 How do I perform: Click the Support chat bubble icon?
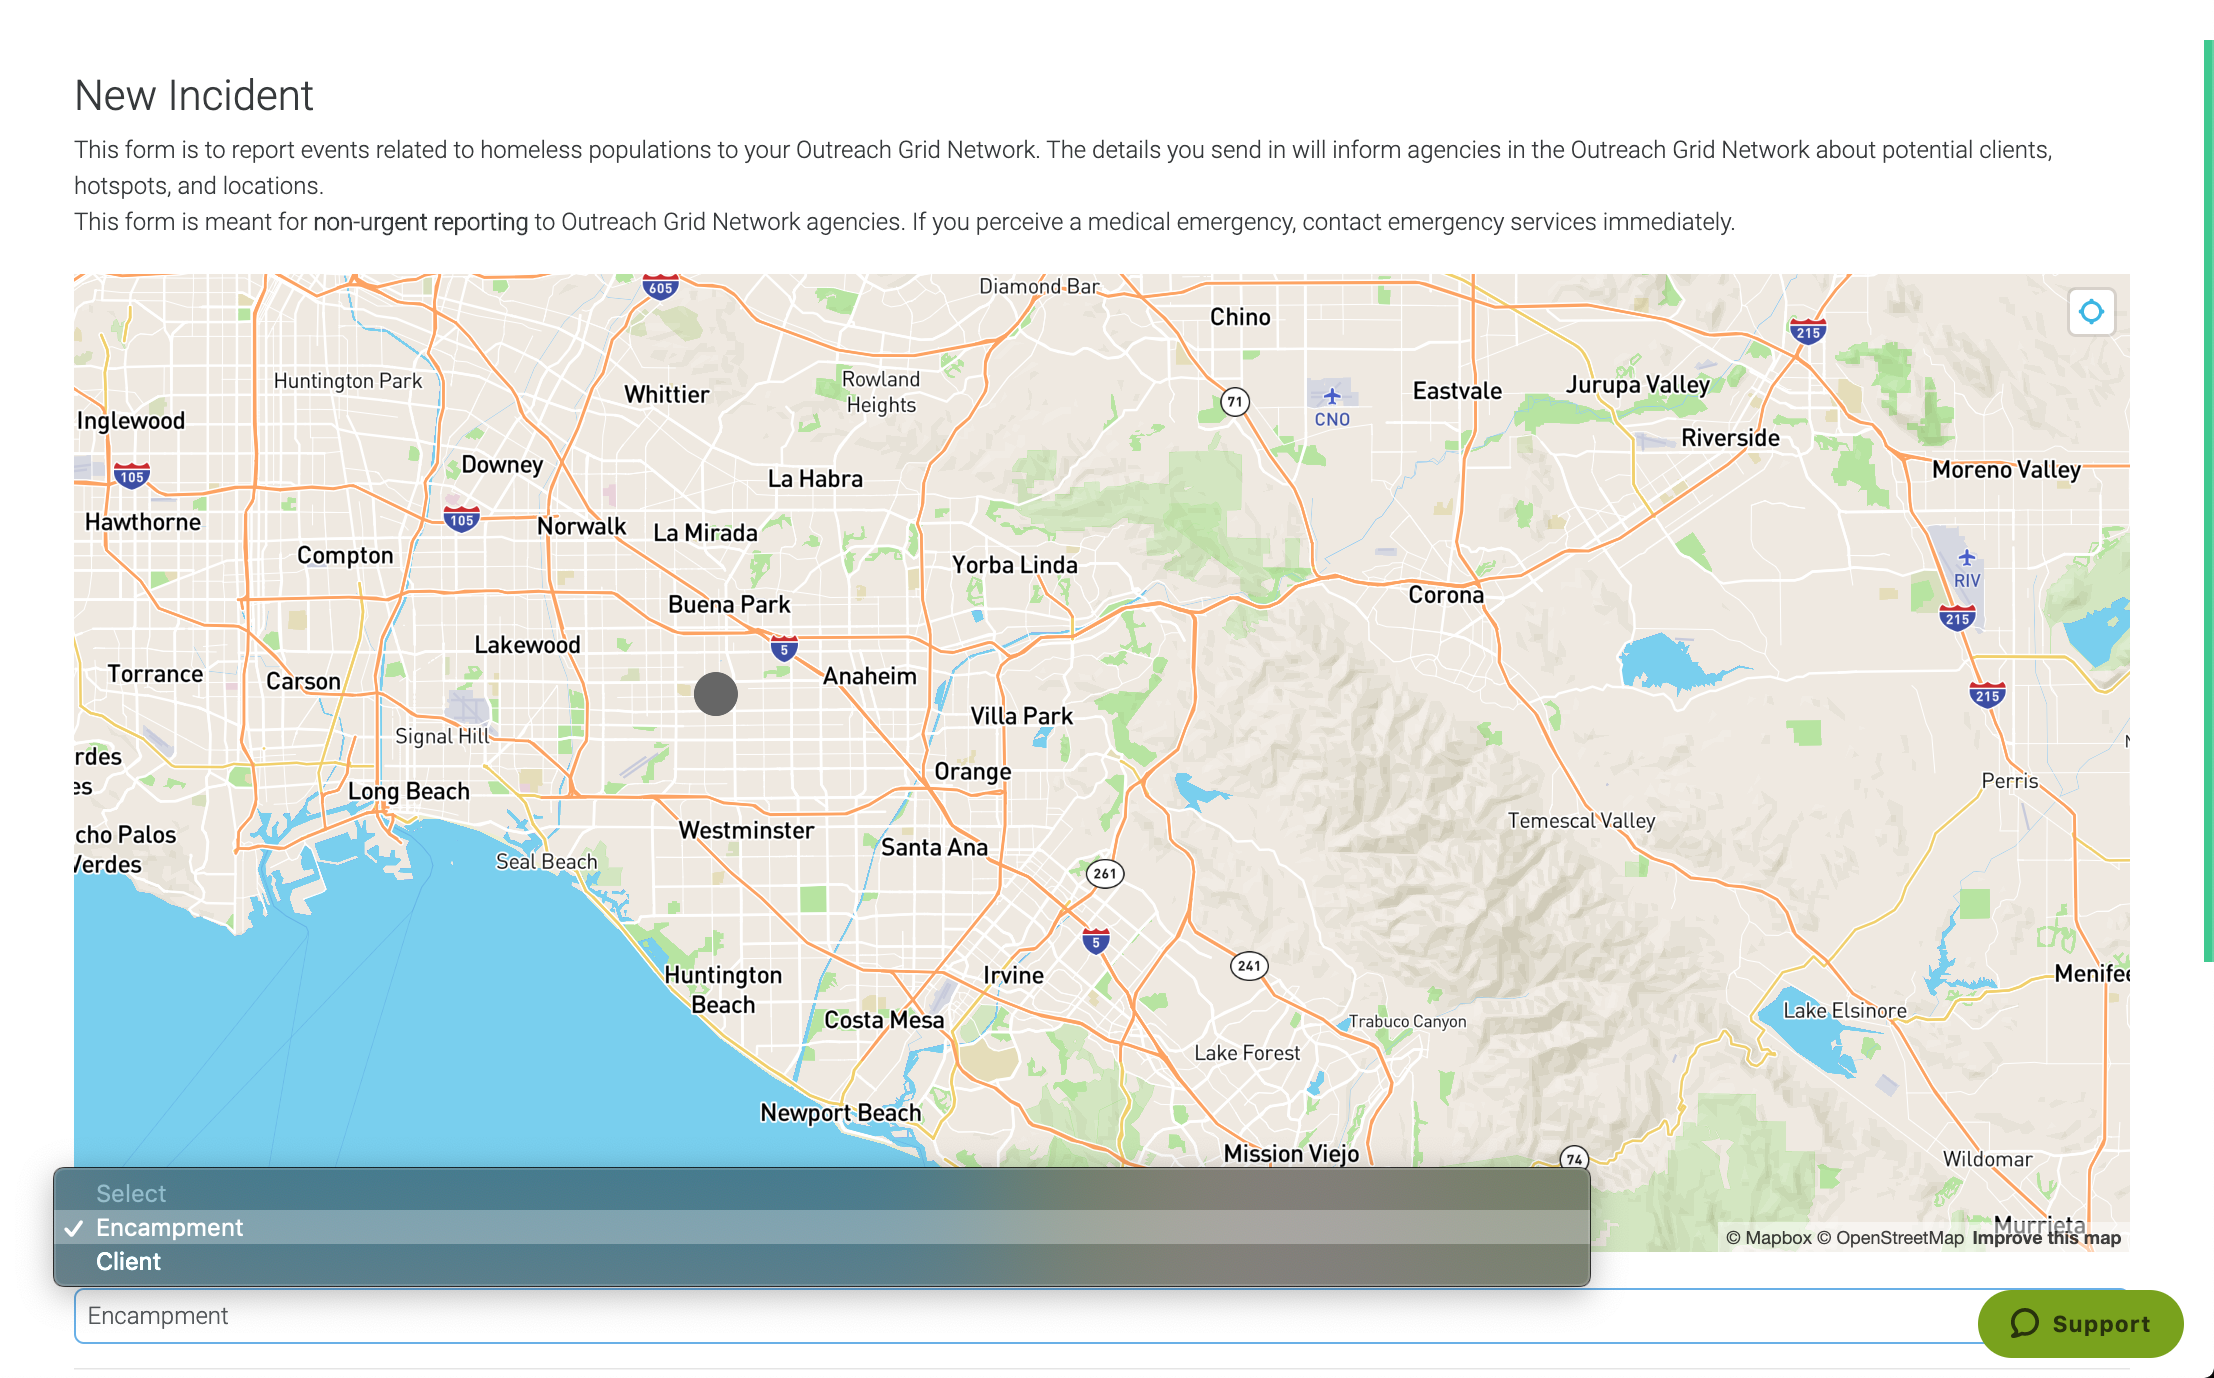2025,1323
